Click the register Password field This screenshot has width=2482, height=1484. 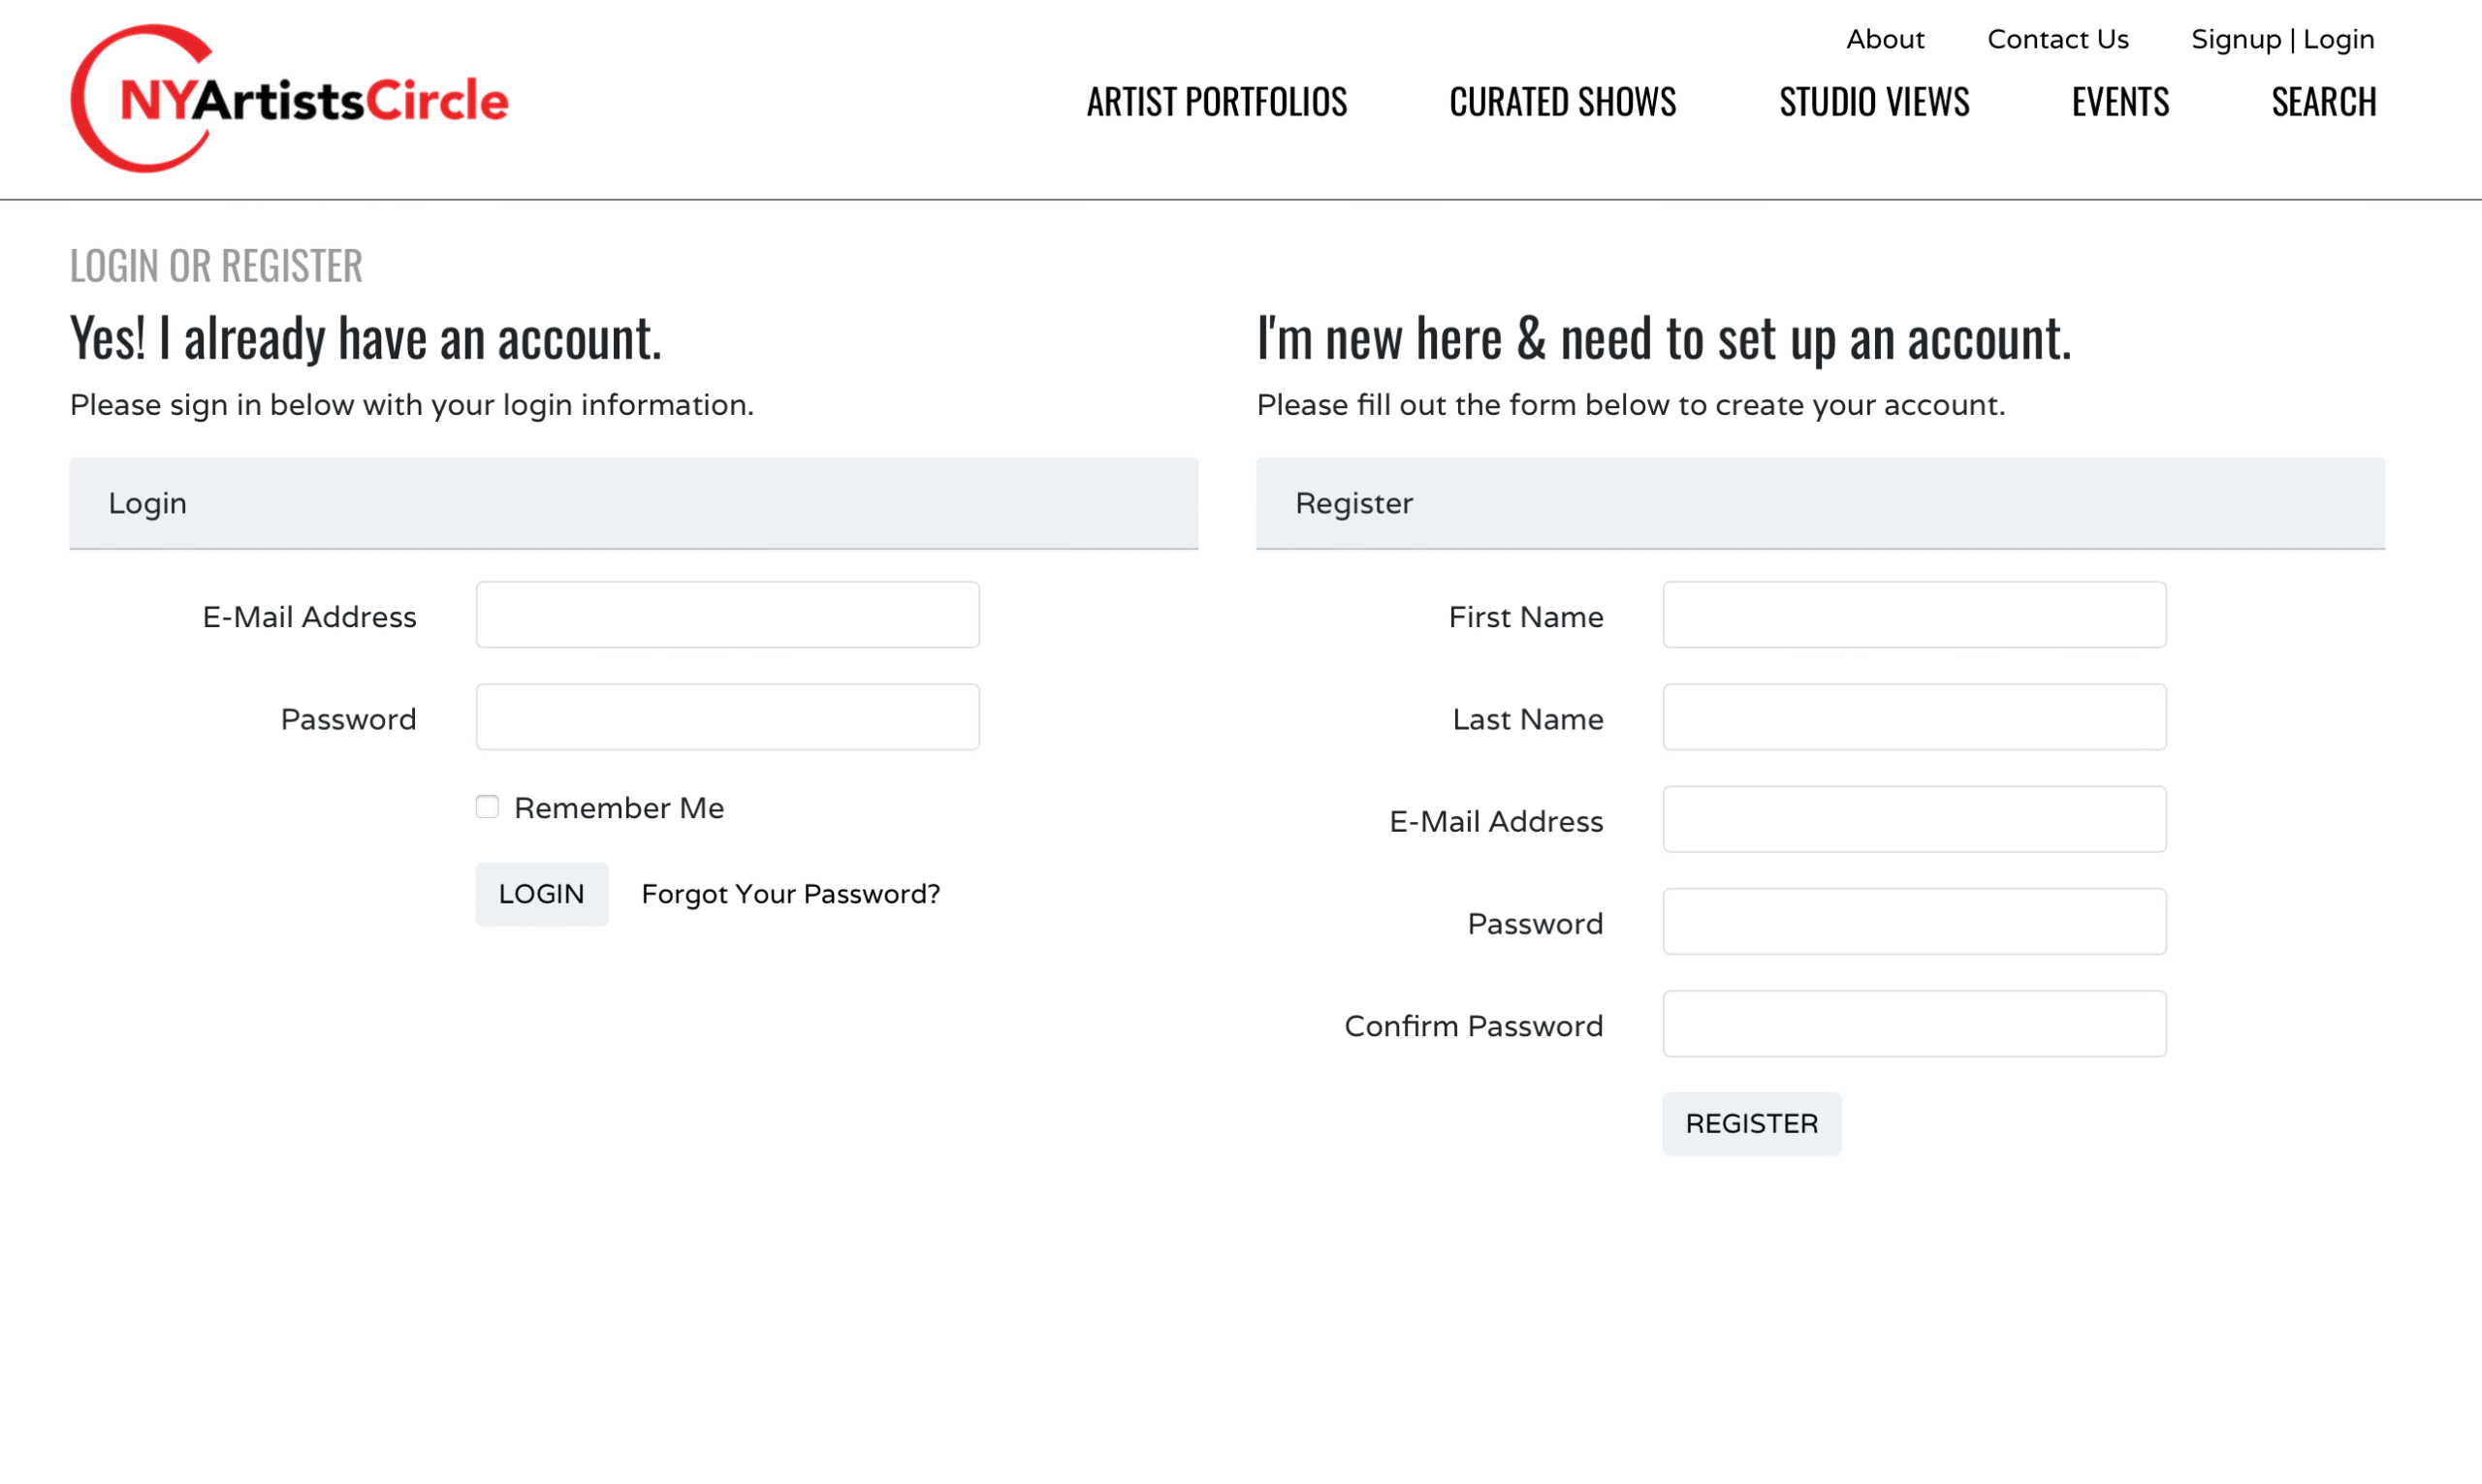1913,921
